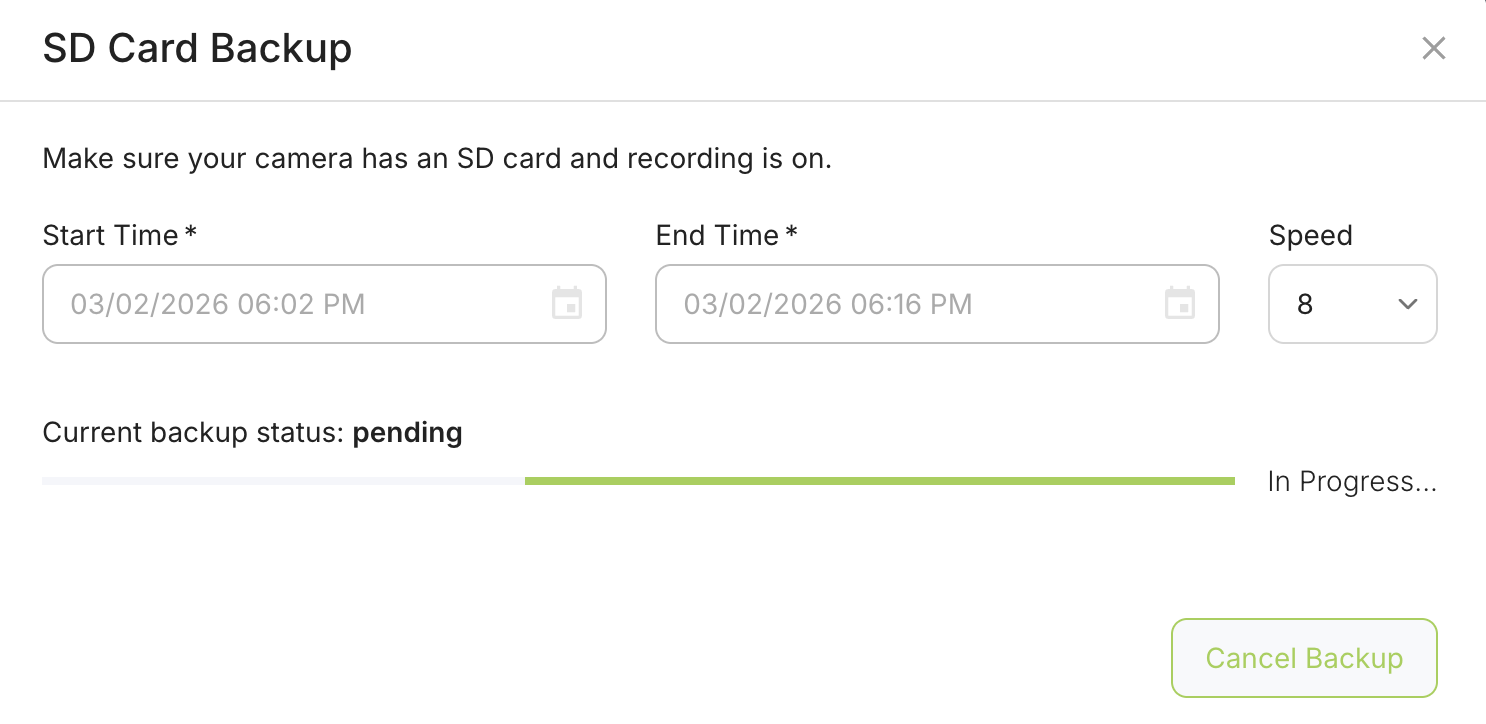This screenshot has height=724, width=1486.
Task: Click the SD card recording instruction text
Action: [x=437, y=159]
